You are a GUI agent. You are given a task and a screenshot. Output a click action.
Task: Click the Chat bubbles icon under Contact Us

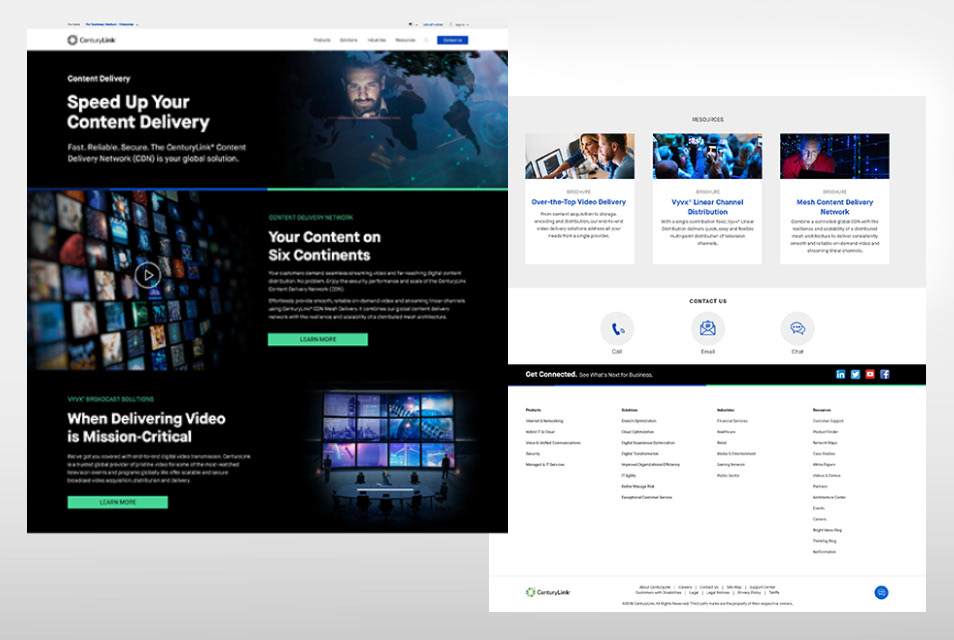click(797, 329)
